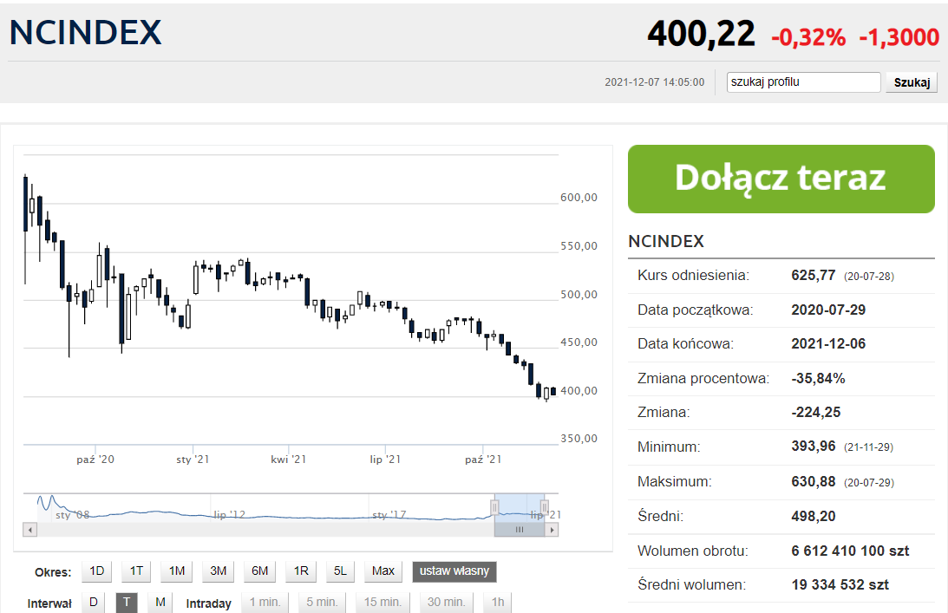Set period to Max
The width and height of the screenshot is (948, 613).
pyautogui.click(x=383, y=571)
